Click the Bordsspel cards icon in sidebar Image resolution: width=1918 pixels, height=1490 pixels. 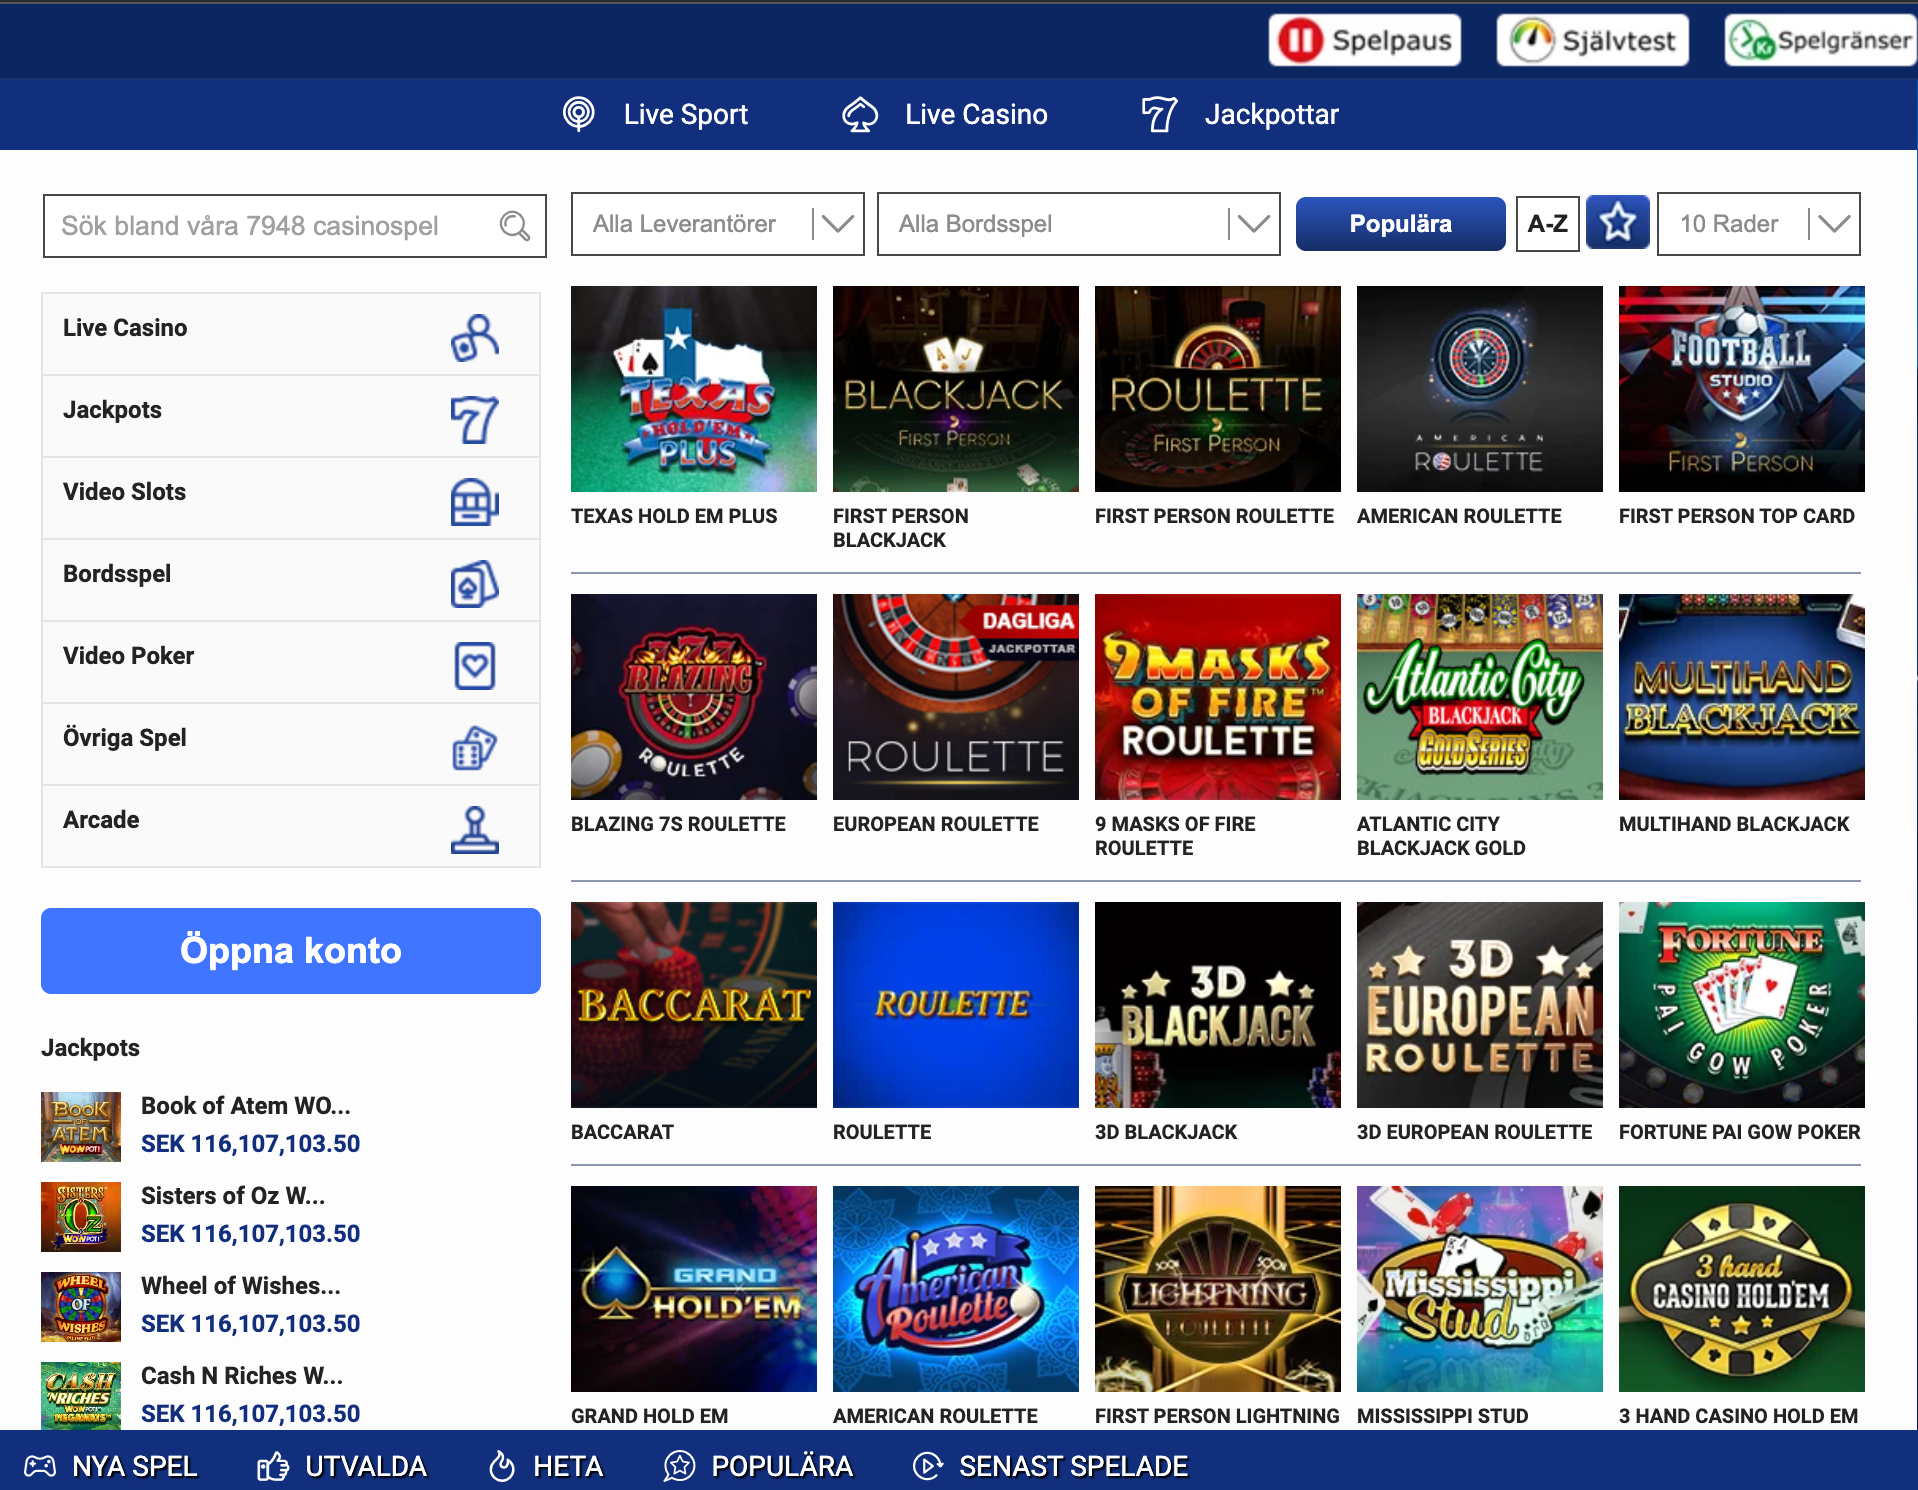coord(474,584)
